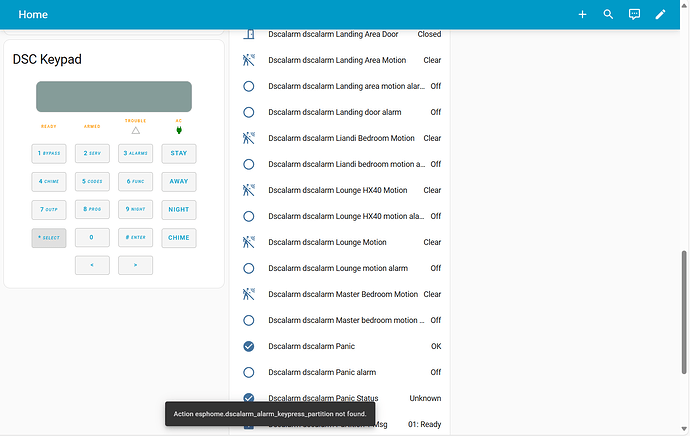Click the ARMED status label
690x436 pixels.
[92, 126]
